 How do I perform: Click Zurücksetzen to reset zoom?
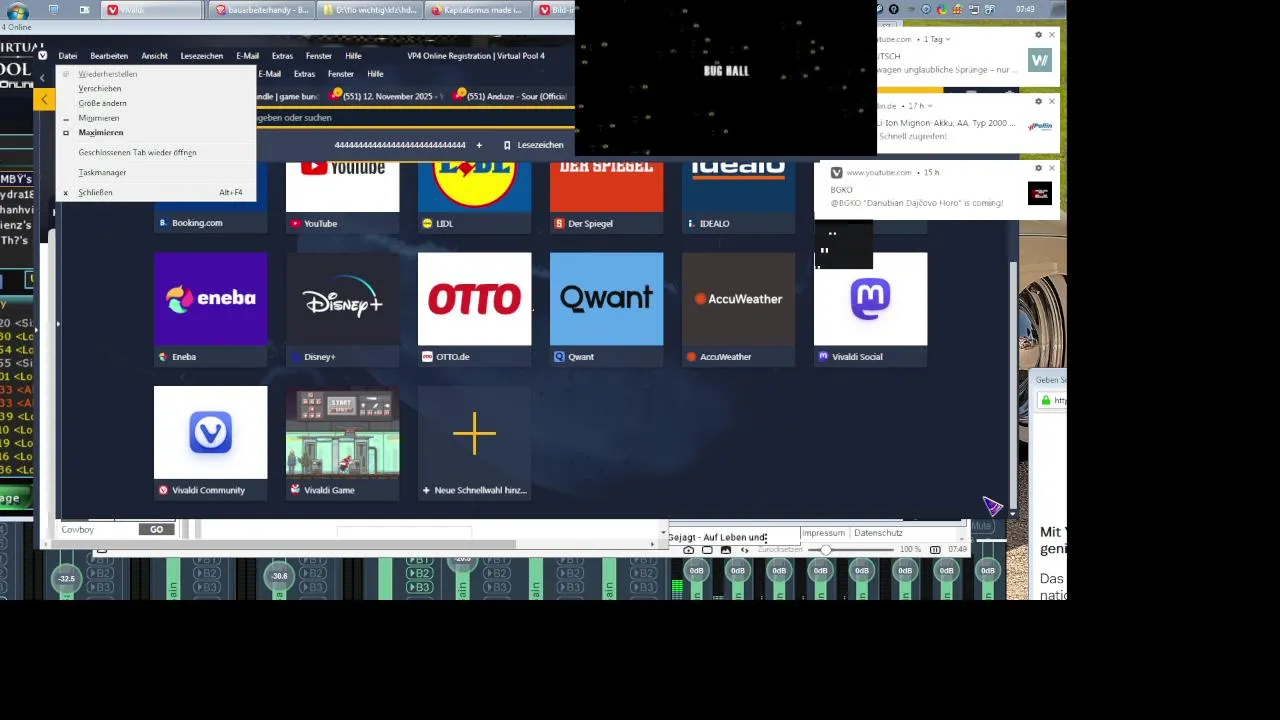click(x=780, y=550)
